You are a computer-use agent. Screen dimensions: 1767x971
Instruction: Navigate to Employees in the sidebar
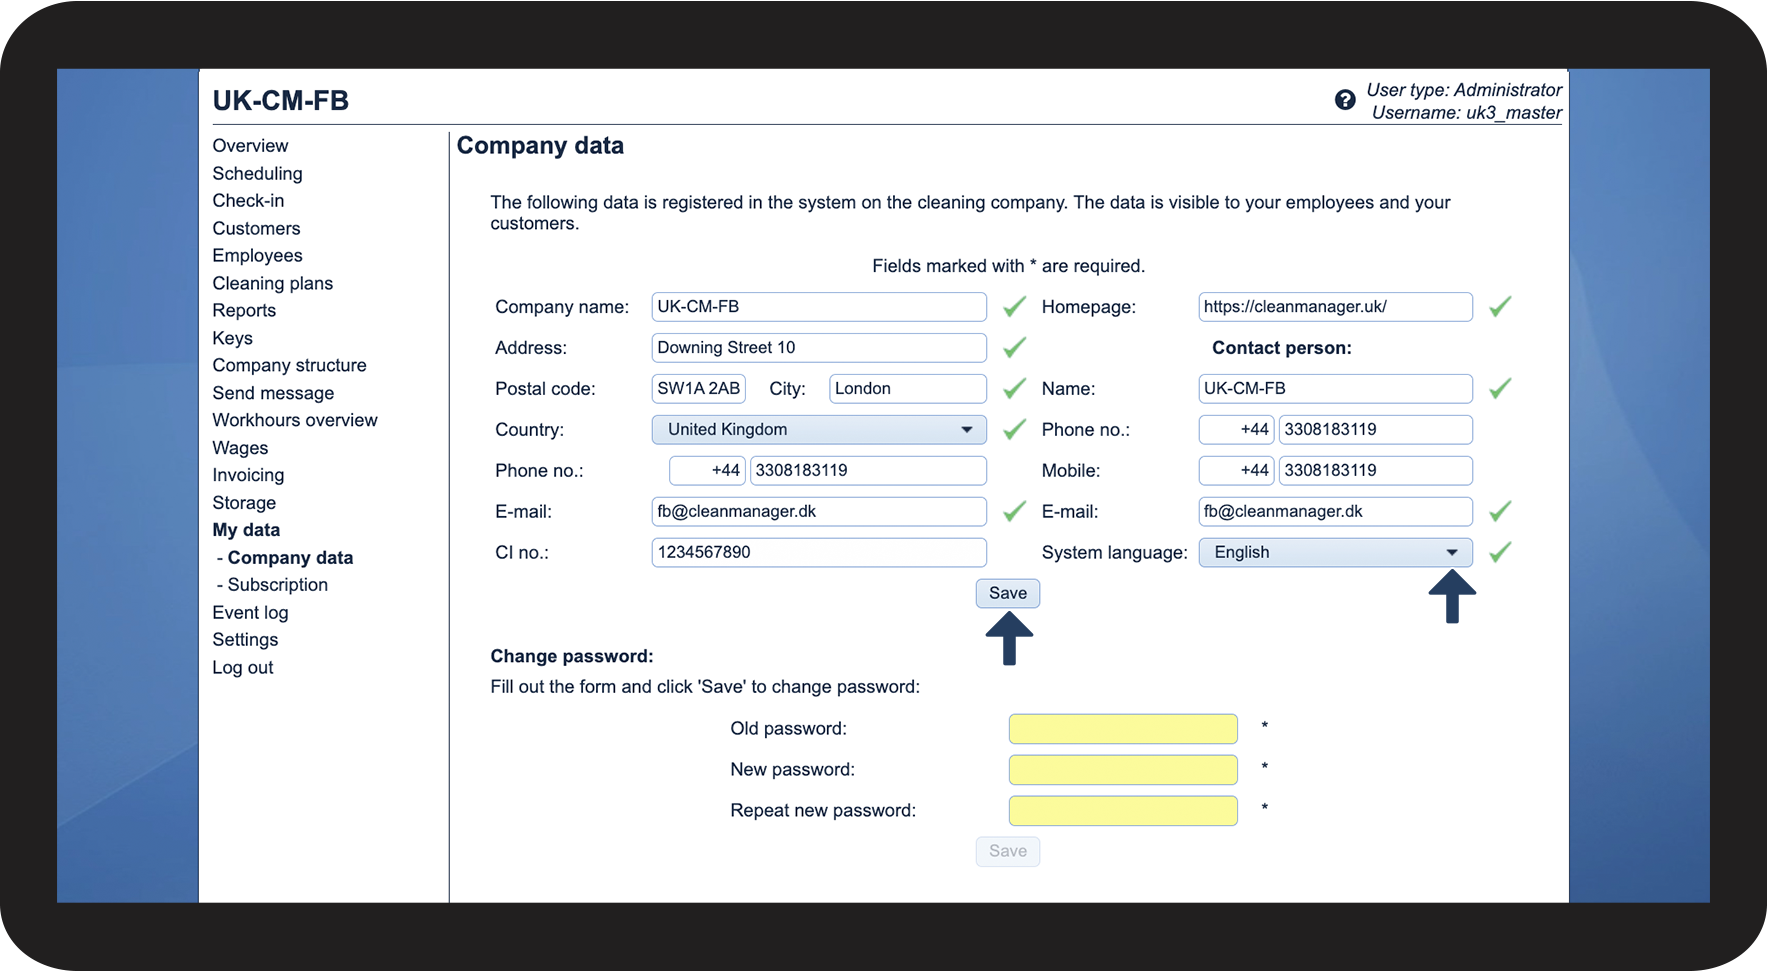(257, 256)
